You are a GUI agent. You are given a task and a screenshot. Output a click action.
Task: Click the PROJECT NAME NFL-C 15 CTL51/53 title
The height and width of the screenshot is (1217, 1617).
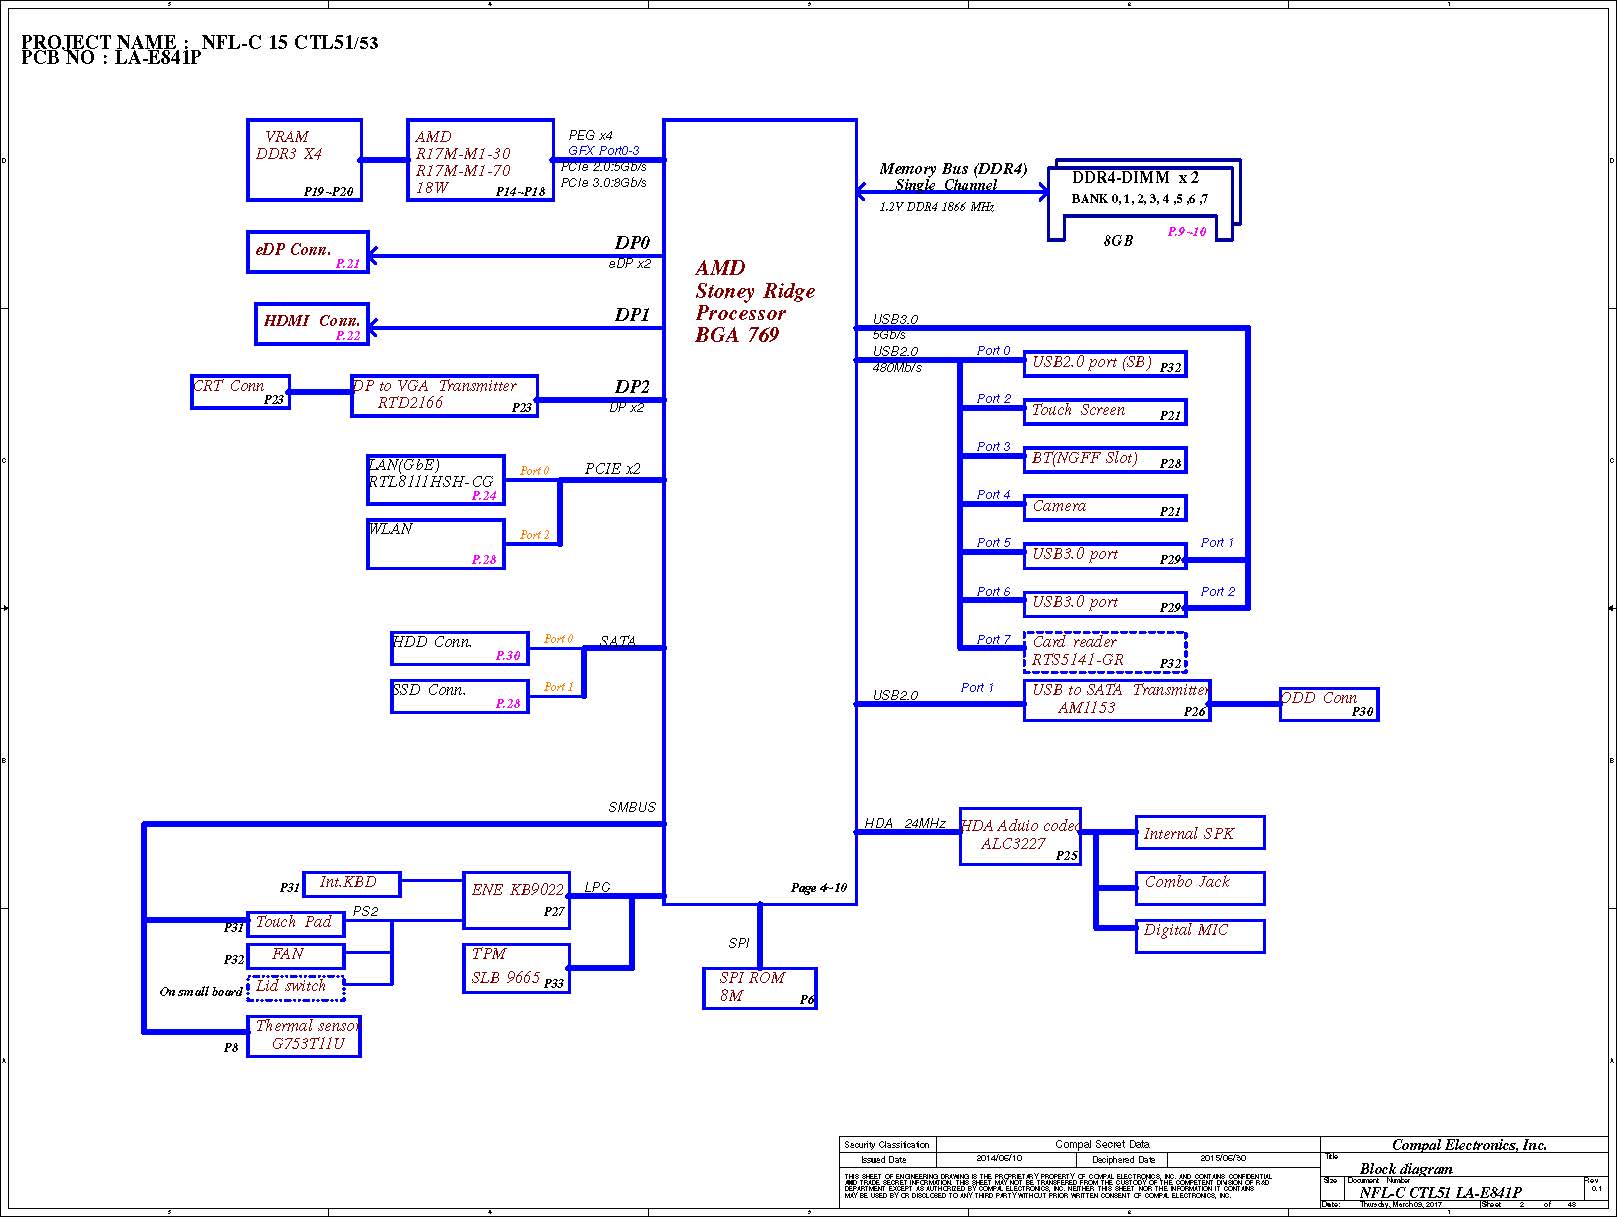coord(200,41)
